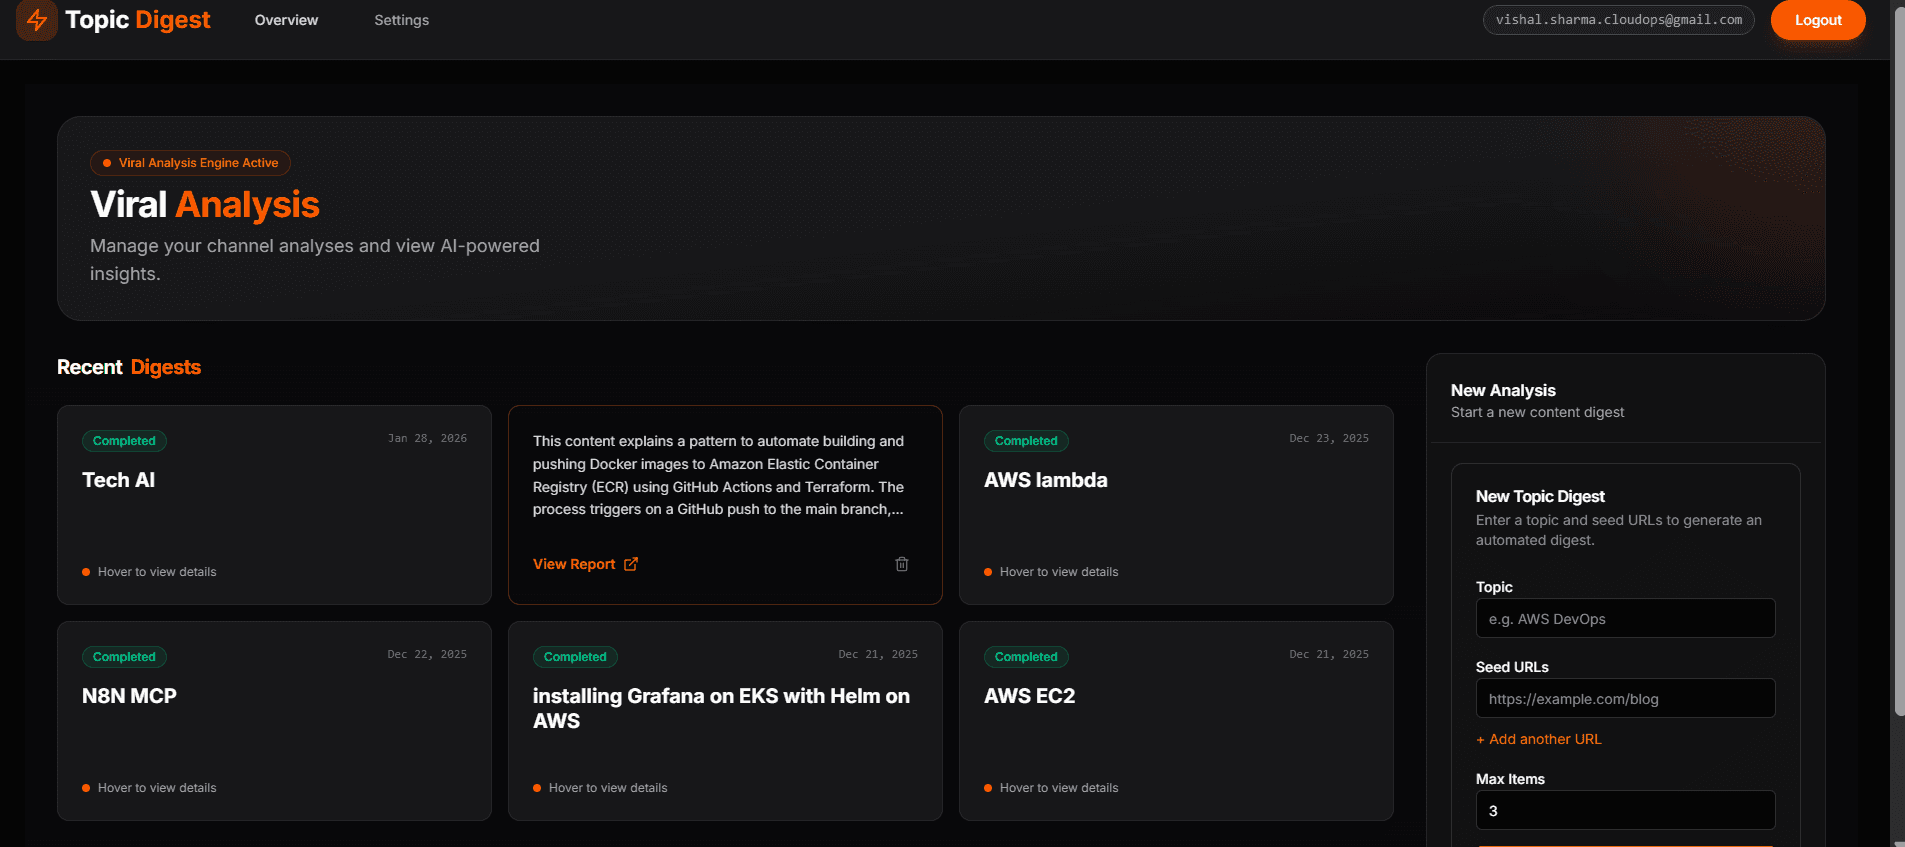The image size is (1905, 847).
Task: Open the AWS EC2 digest card
Action: [x=1176, y=721]
